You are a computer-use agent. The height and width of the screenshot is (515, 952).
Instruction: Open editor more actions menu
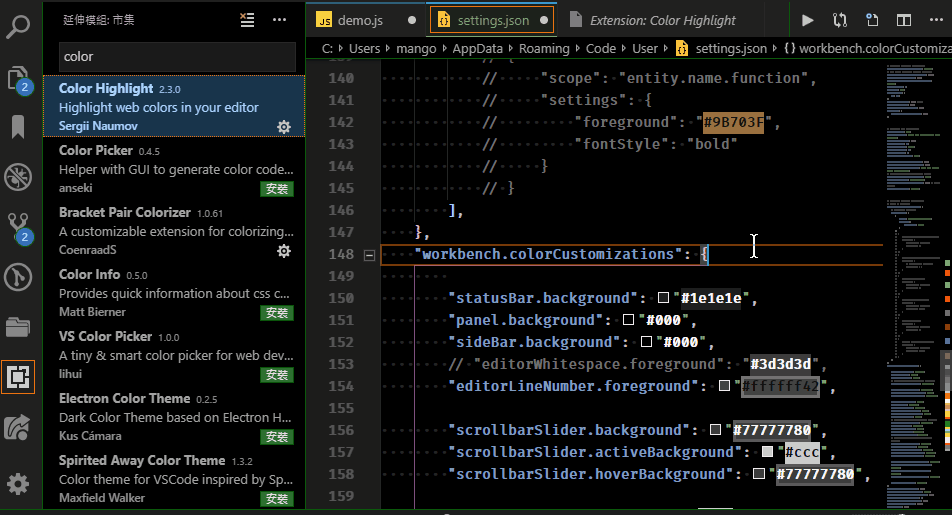[936, 20]
